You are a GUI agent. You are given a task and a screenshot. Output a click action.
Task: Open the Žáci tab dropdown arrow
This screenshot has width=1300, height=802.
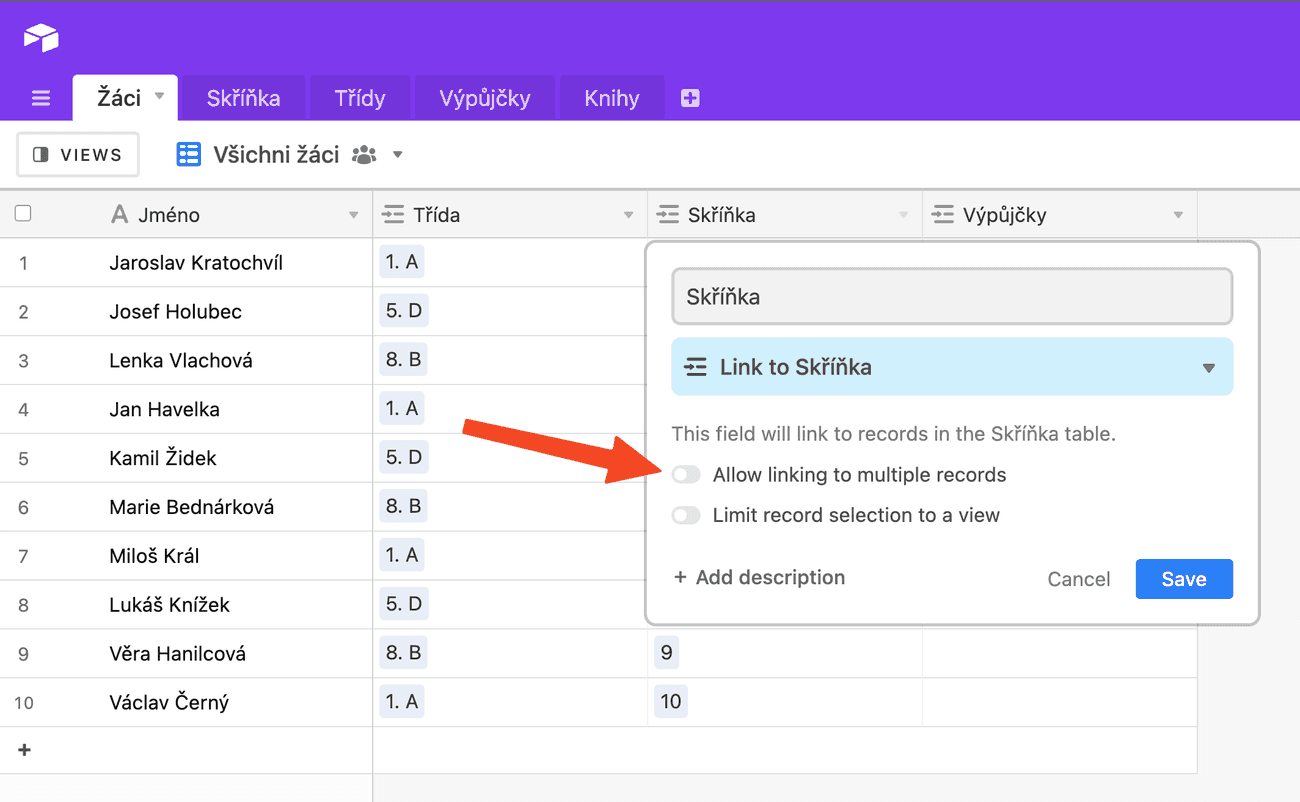[159, 97]
